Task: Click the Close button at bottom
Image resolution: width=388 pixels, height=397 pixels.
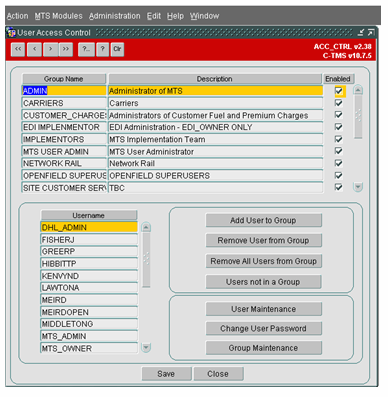Action: (x=218, y=374)
